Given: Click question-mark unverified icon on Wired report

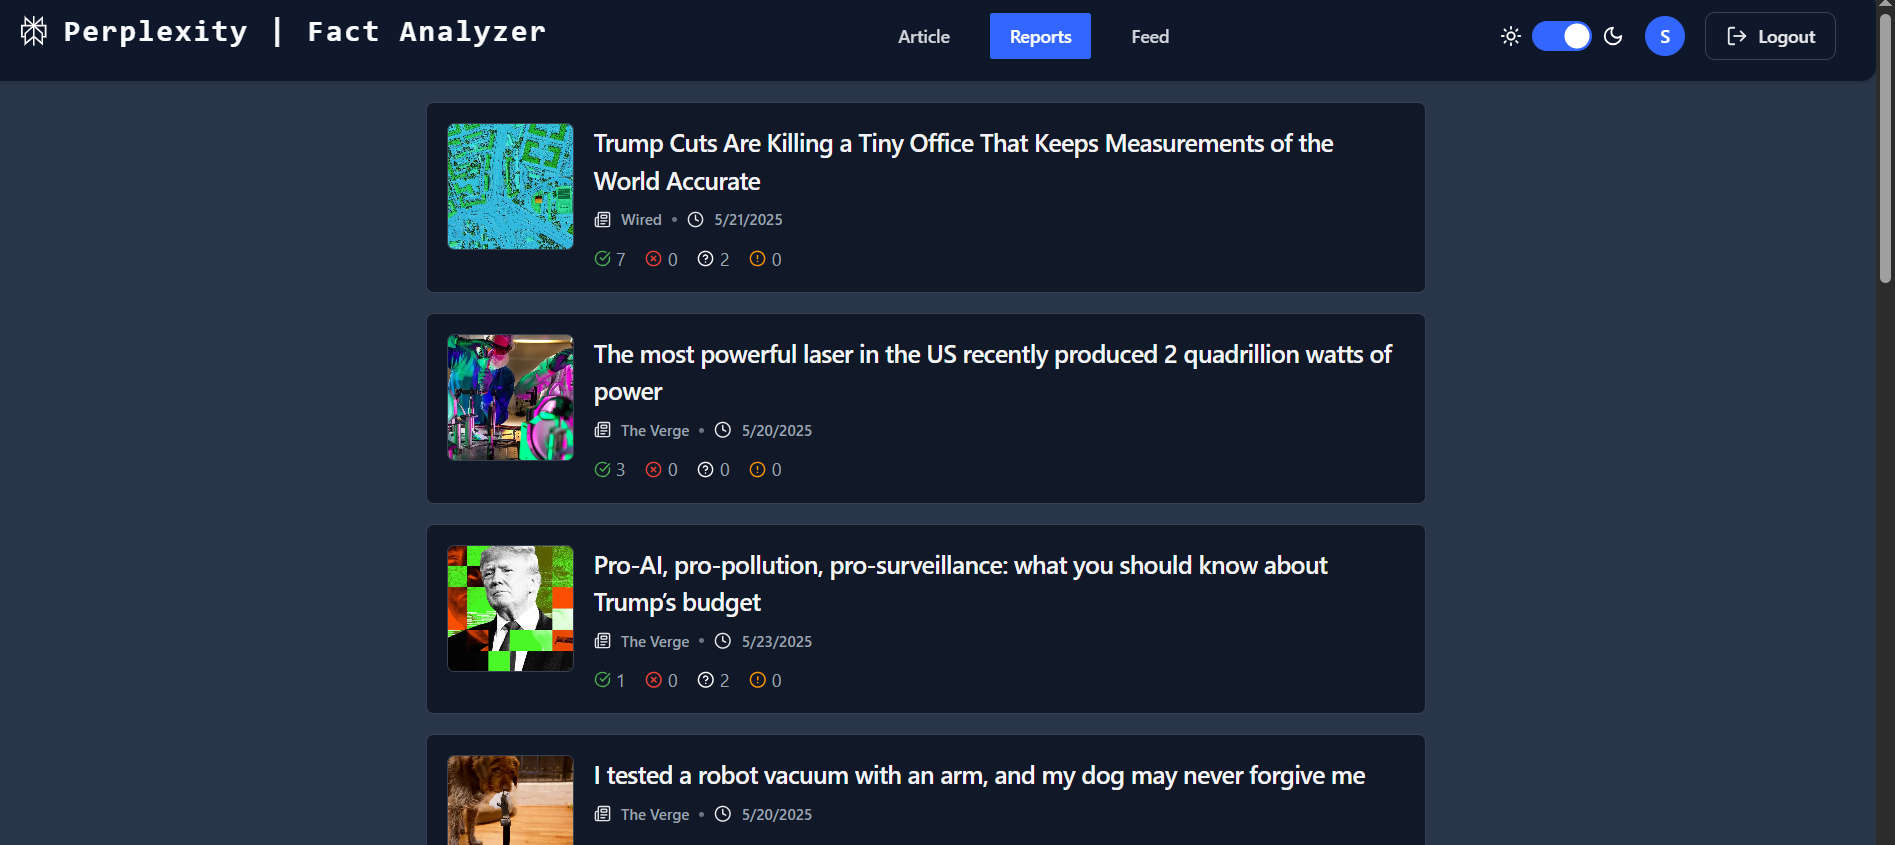Looking at the screenshot, I should pos(706,259).
